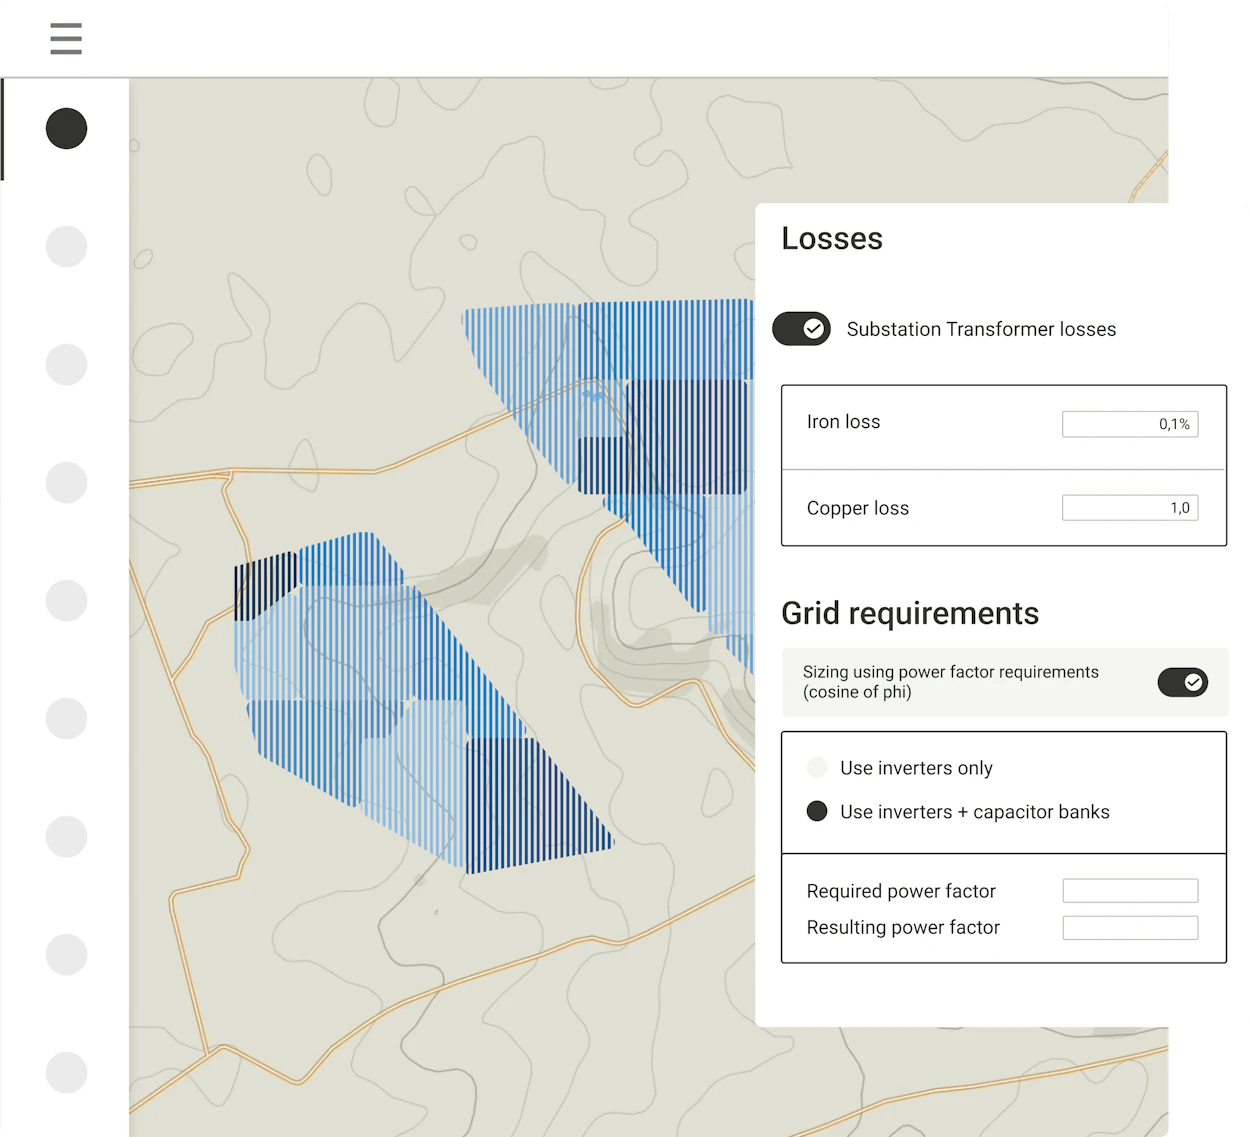Select the active dark sidebar circle

tap(67, 129)
